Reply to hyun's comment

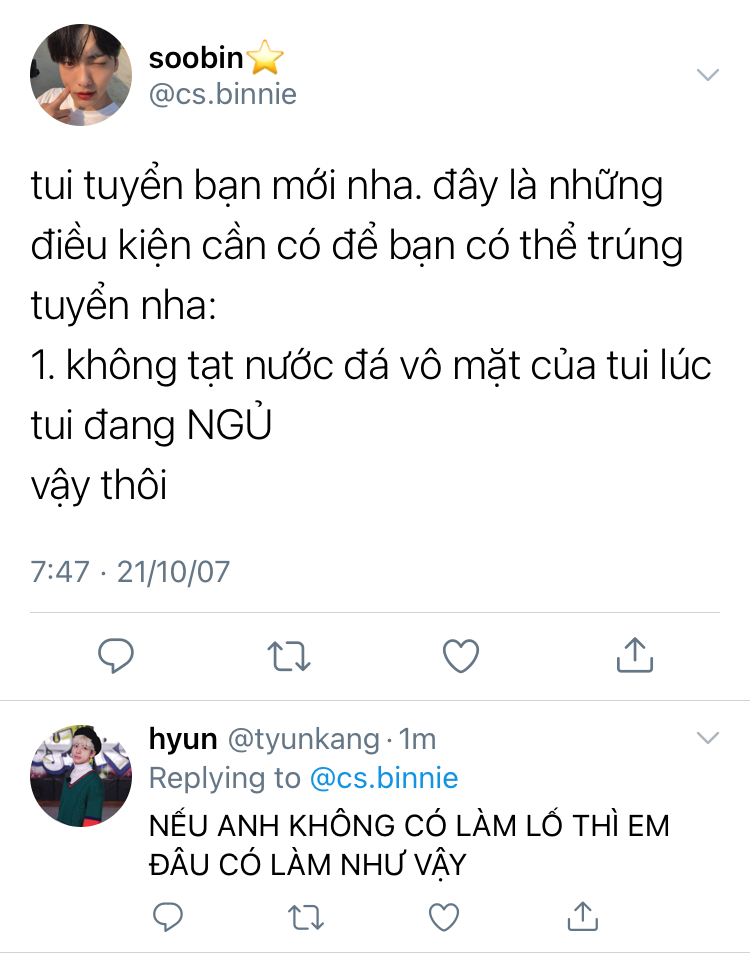point(168,917)
